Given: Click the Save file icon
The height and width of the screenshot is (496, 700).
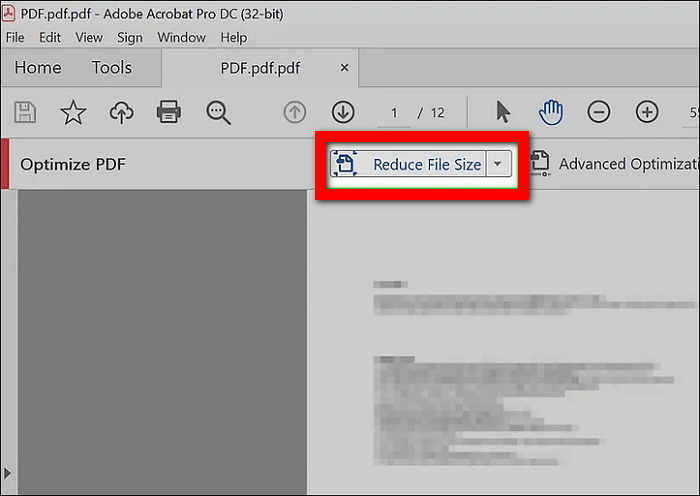Looking at the screenshot, I should (25, 112).
